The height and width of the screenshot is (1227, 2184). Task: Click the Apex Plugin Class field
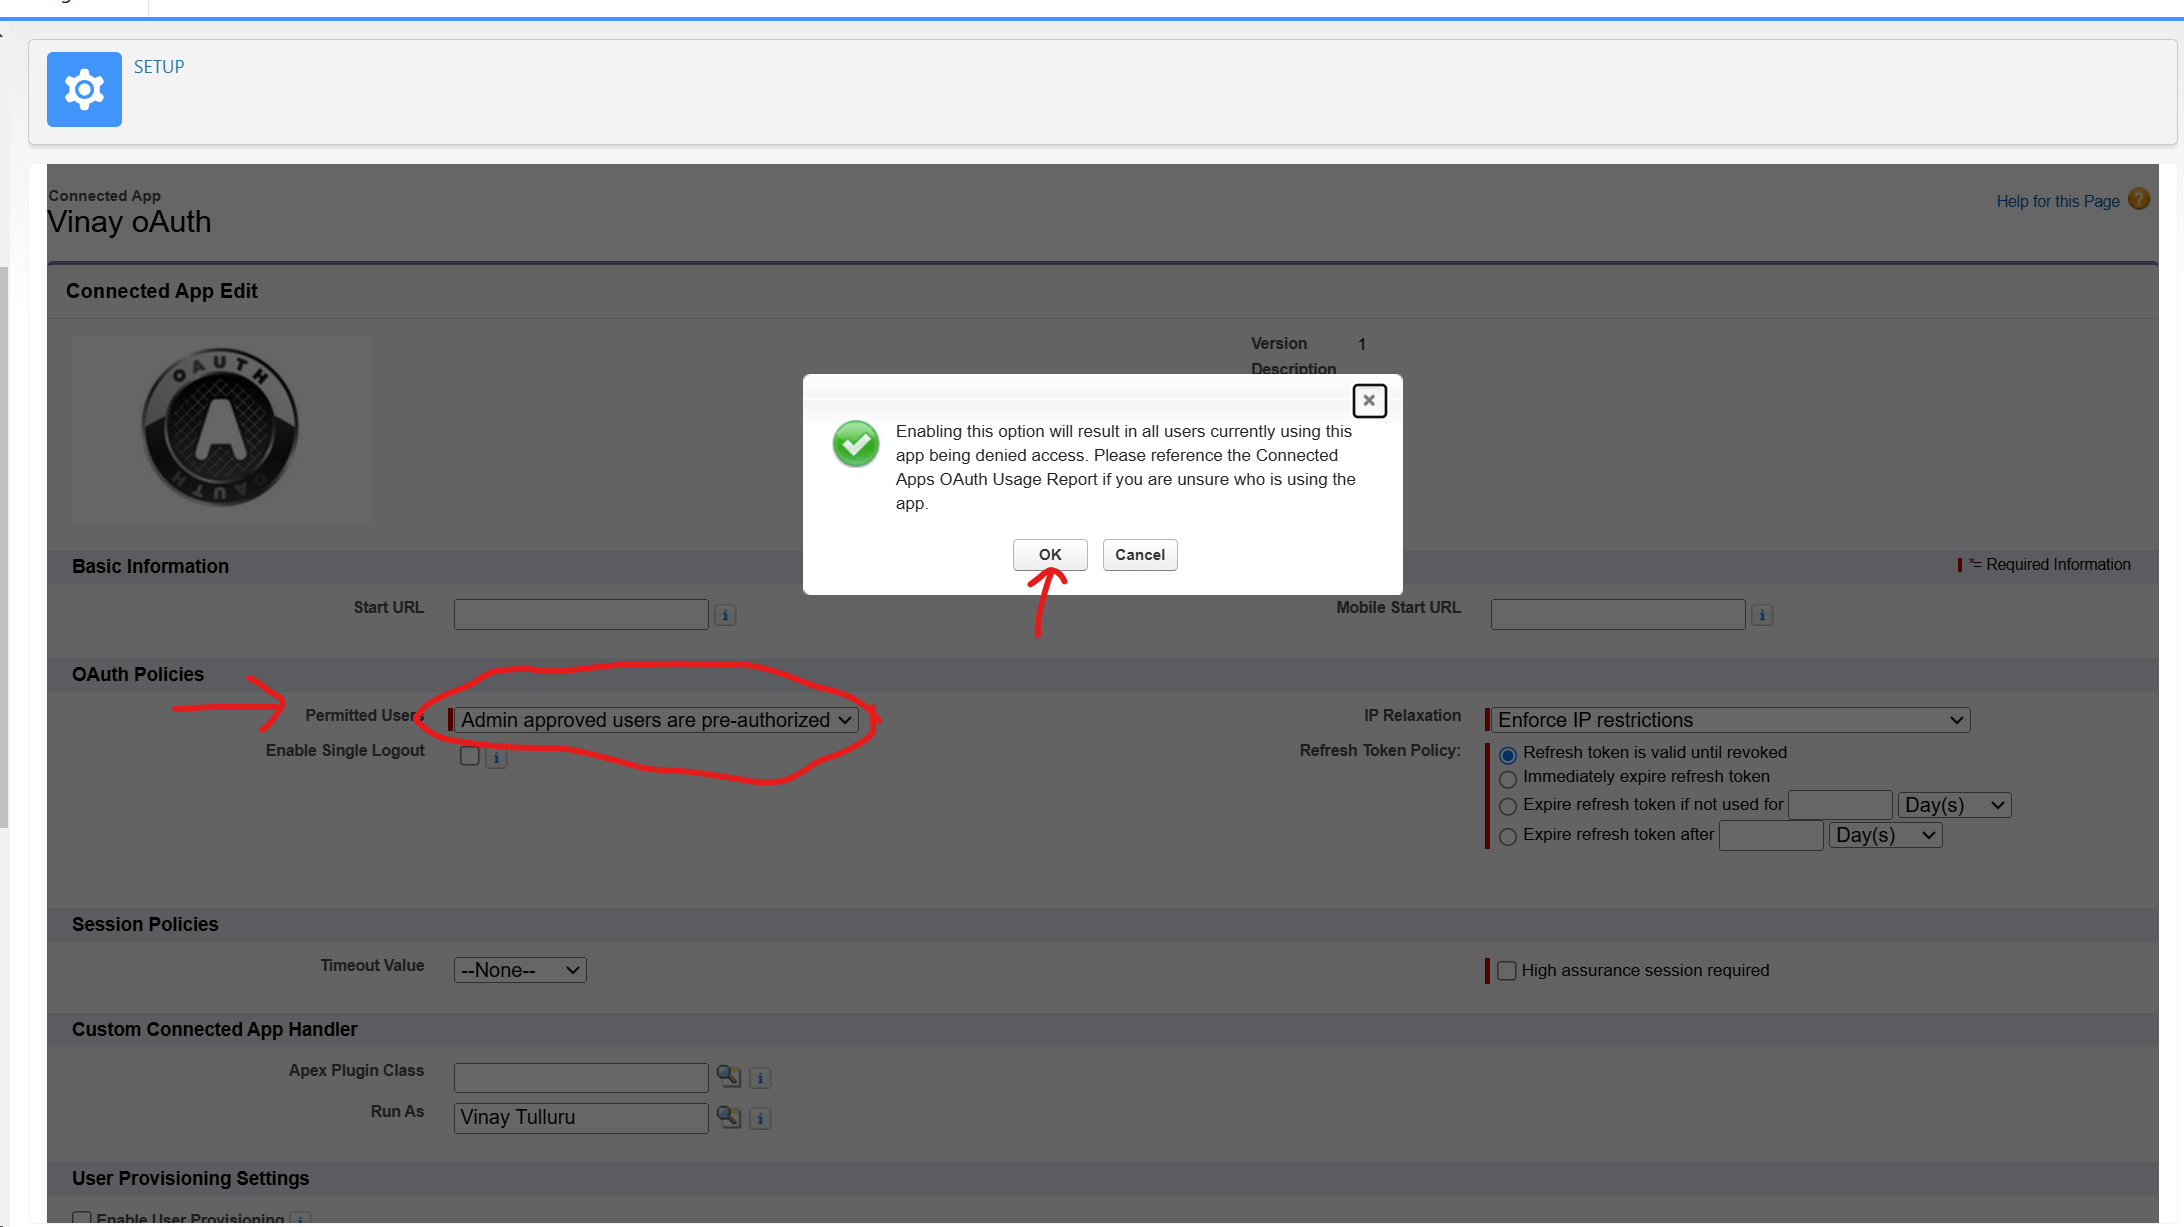tap(581, 1077)
